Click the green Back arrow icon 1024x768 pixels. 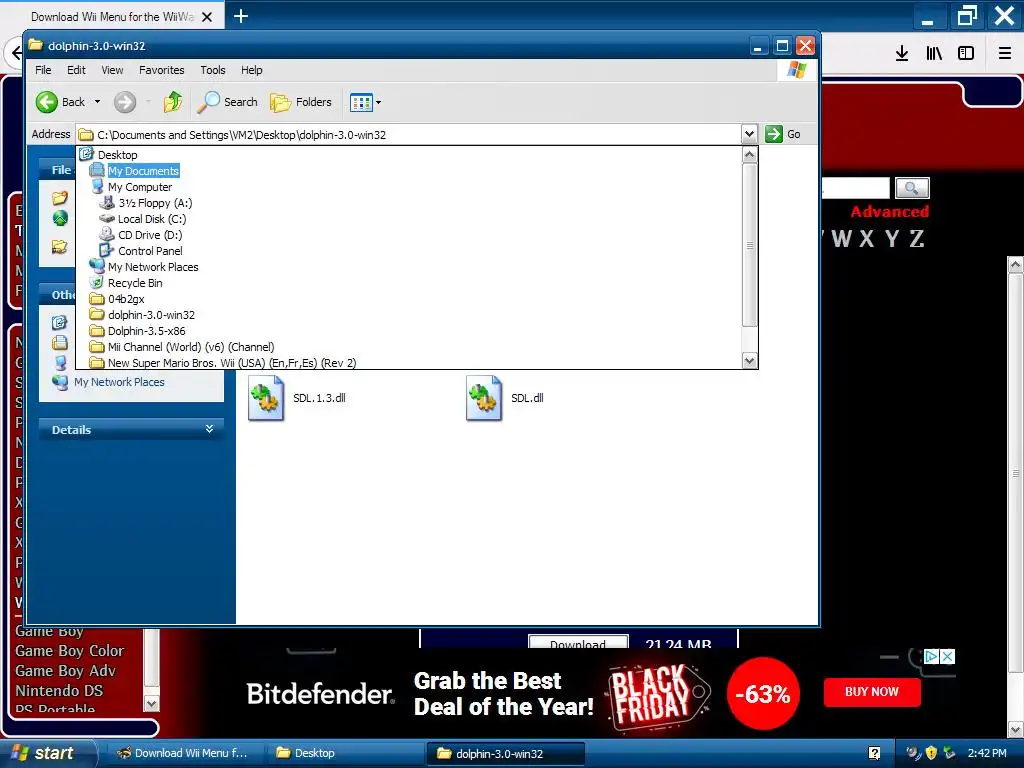point(47,102)
